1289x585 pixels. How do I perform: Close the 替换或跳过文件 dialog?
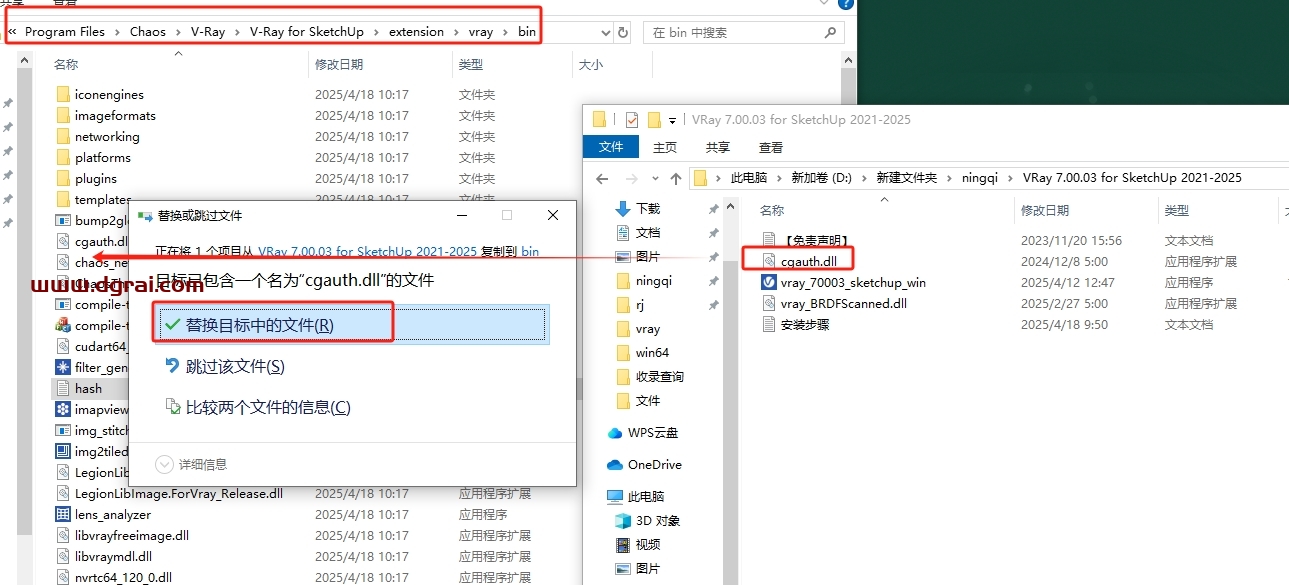click(553, 215)
